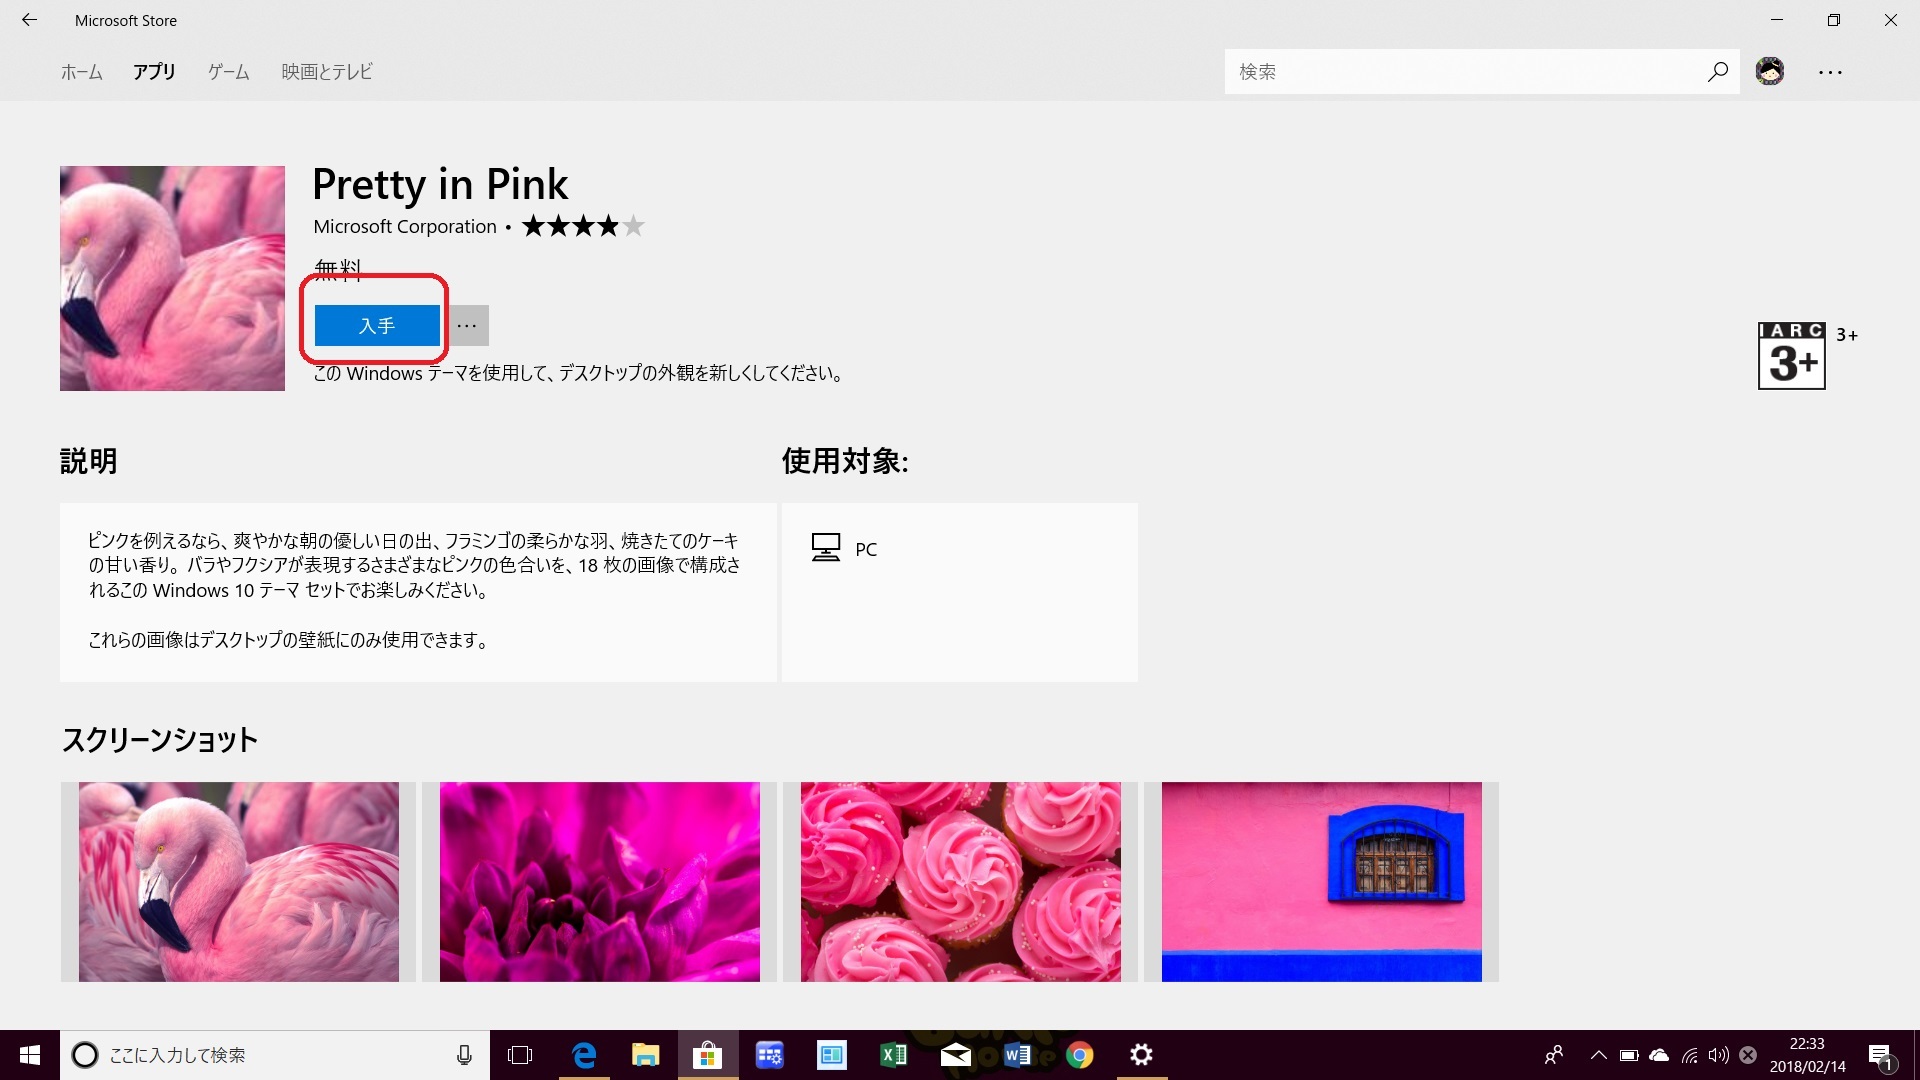Screen dimensions: 1920x1080
Task: Open File Explorer from the taskbar
Action: click(646, 1055)
